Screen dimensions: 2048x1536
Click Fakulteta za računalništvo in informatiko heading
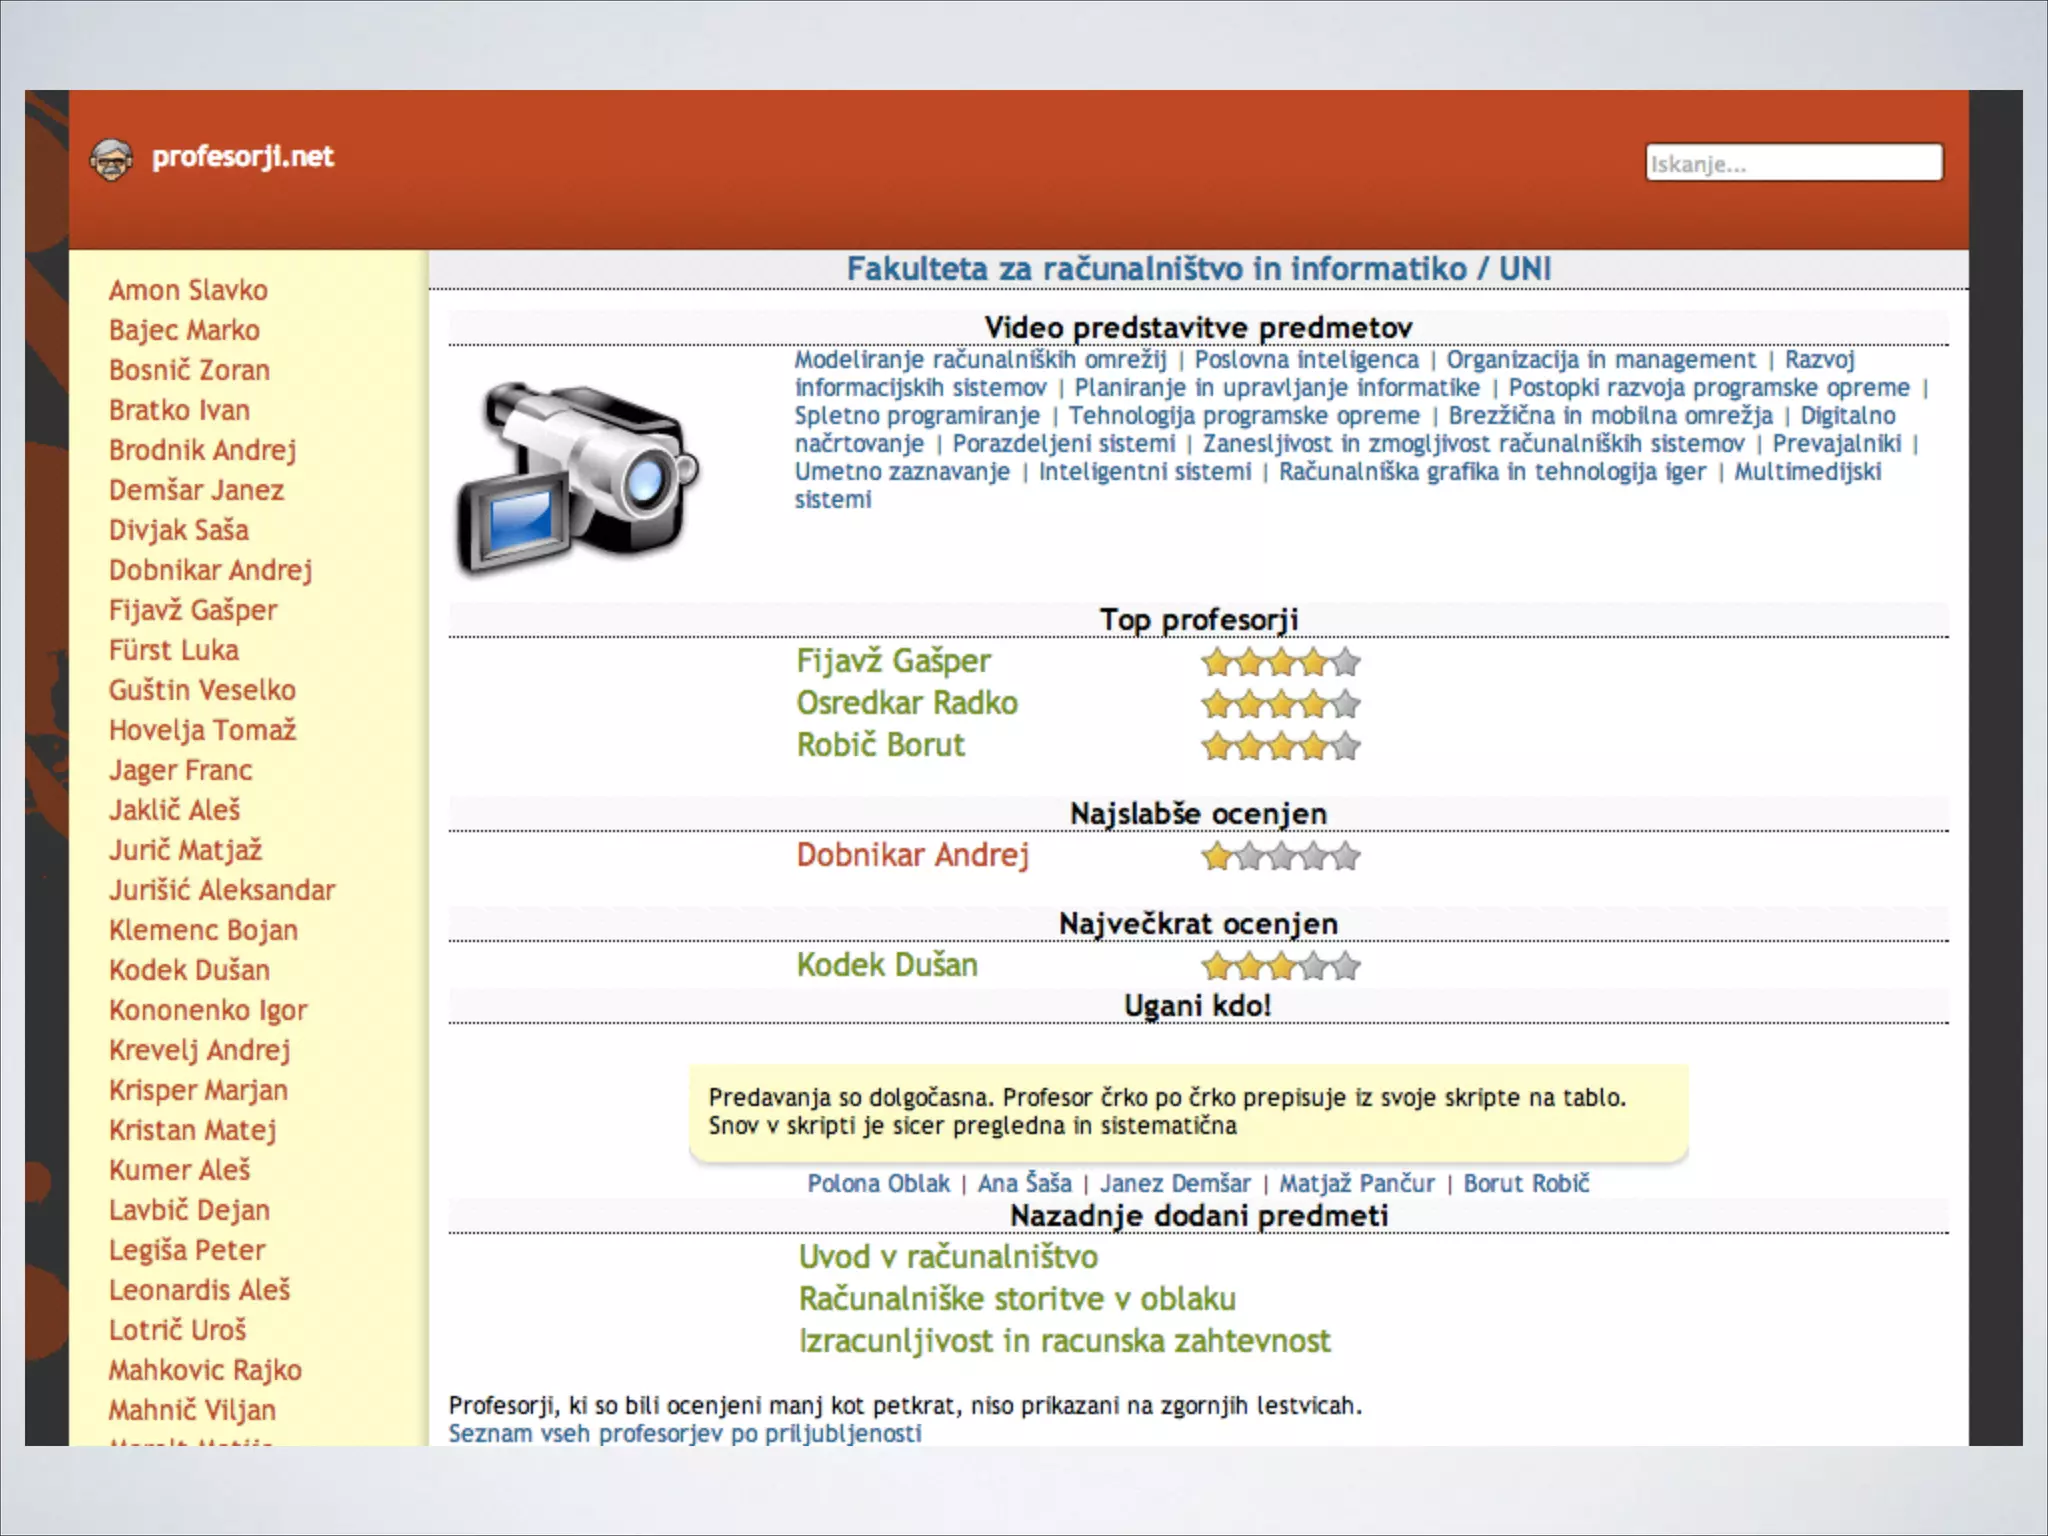1198,269
